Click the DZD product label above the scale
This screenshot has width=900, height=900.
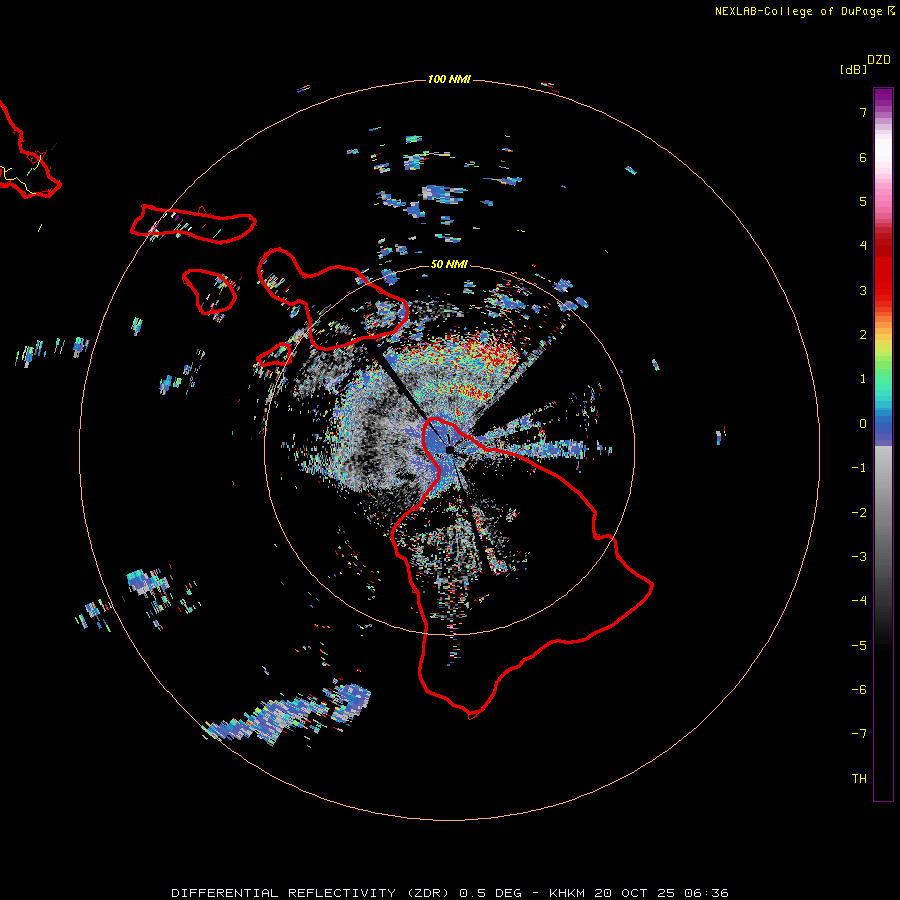[878, 60]
